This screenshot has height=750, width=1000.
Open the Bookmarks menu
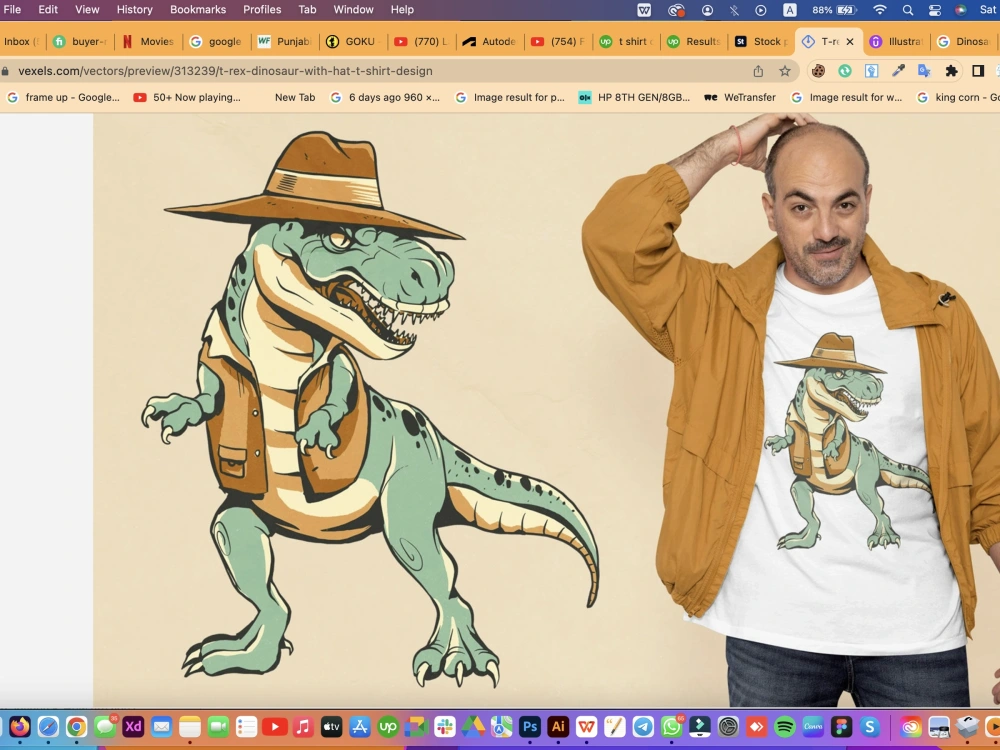(198, 10)
